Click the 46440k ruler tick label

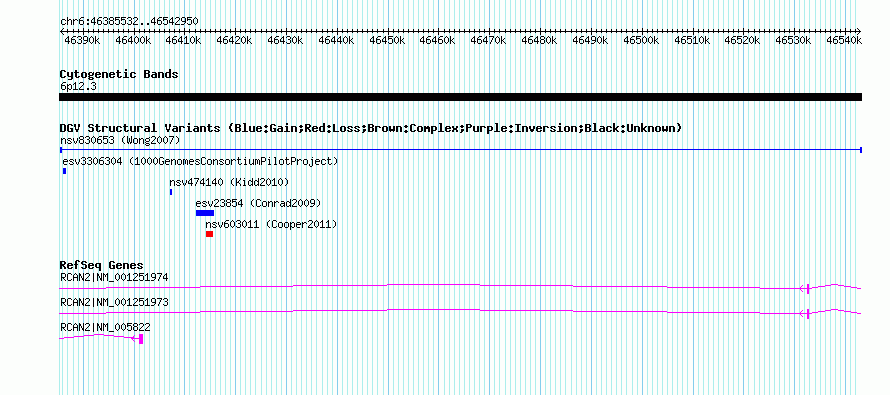click(337, 40)
